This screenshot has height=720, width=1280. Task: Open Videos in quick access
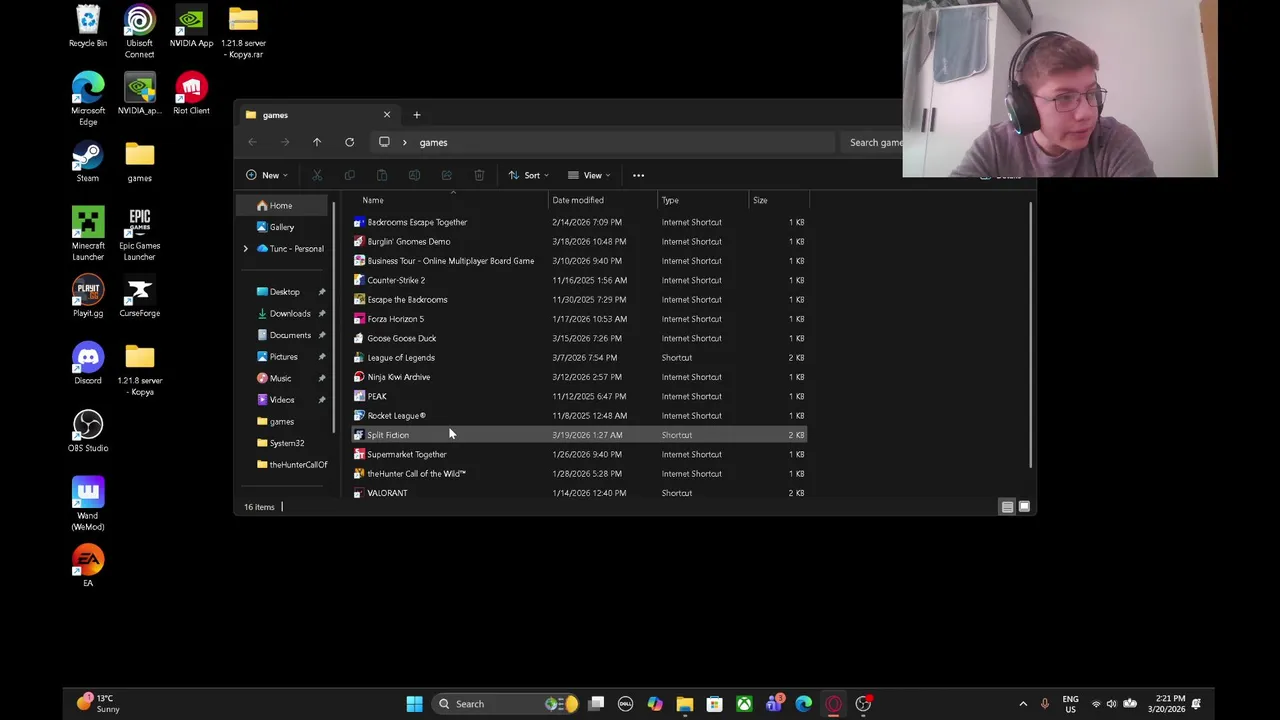click(x=282, y=400)
